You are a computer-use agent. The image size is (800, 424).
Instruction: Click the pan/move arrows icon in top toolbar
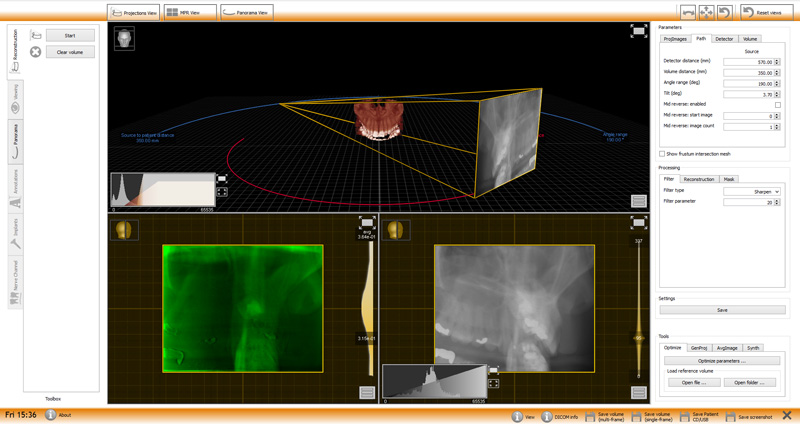[706, 12]
